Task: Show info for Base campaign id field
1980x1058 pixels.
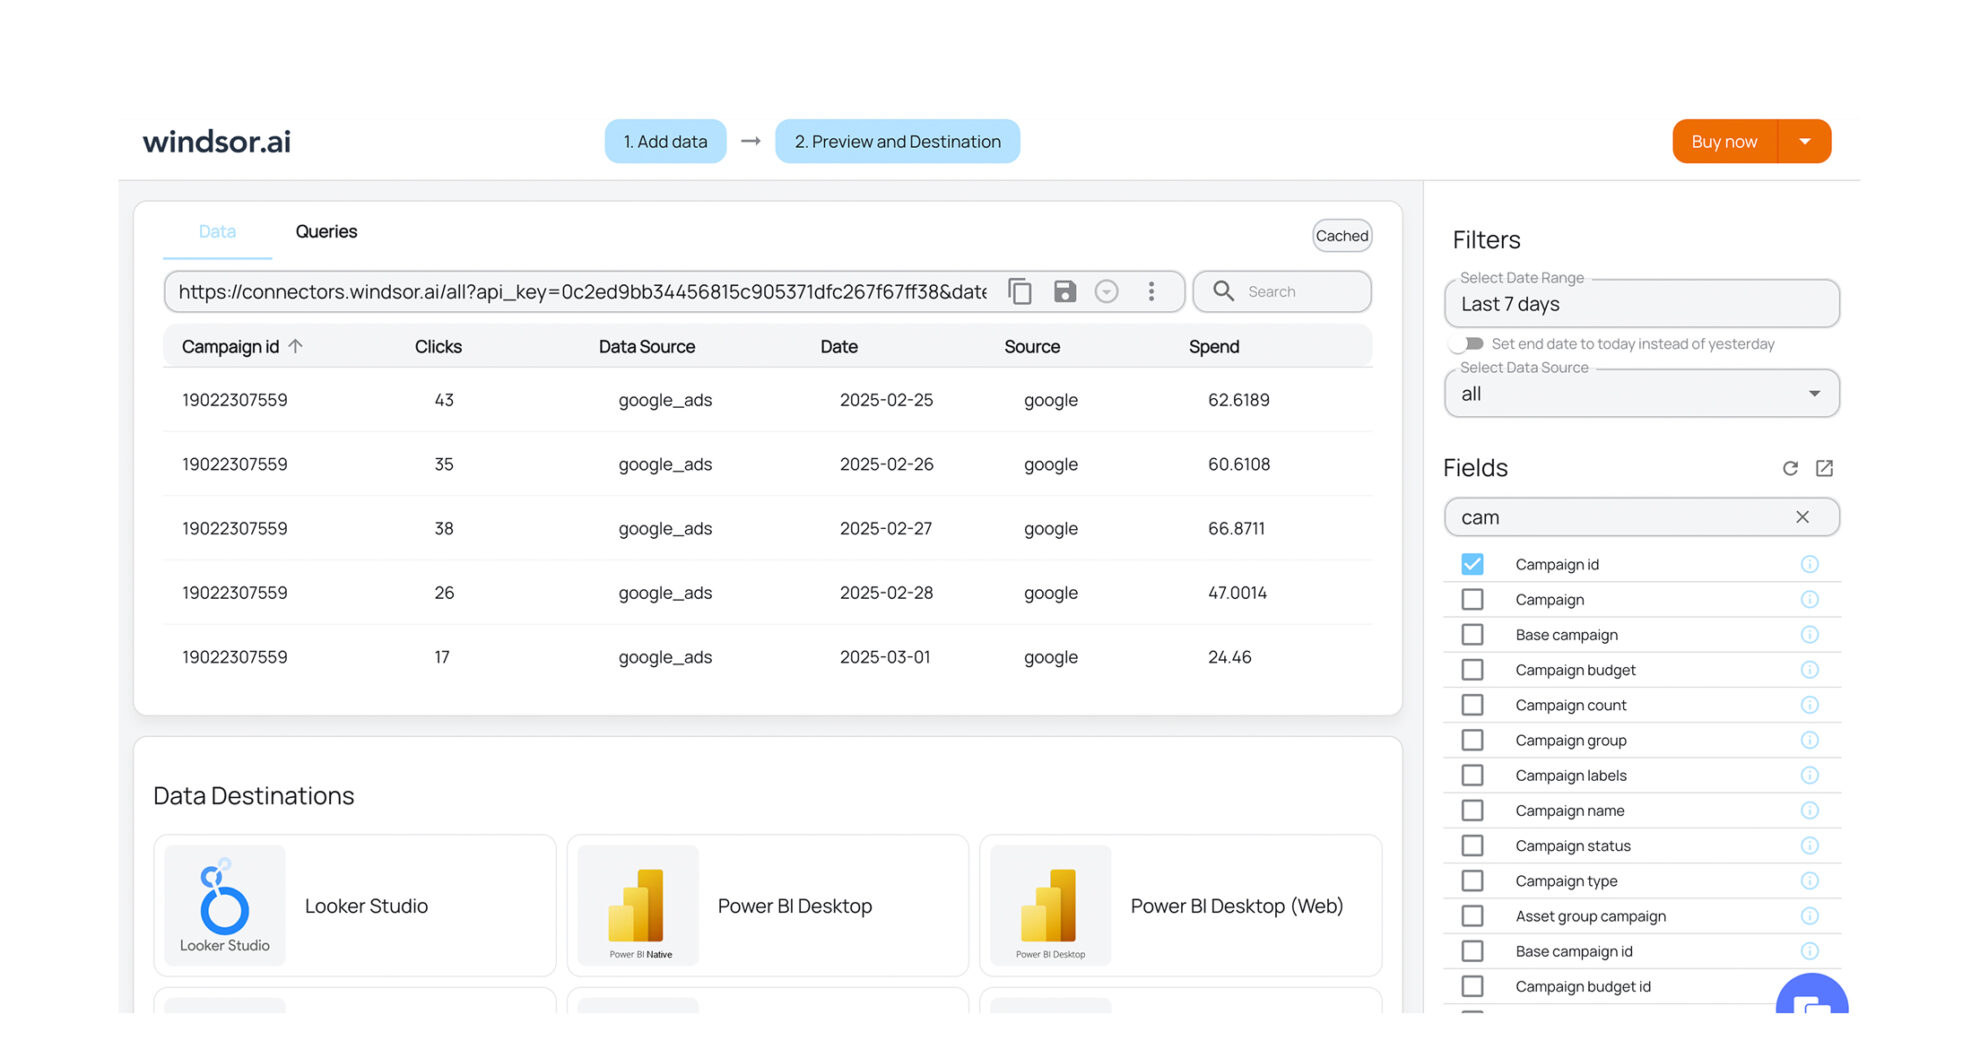Action: (1809, 951)
